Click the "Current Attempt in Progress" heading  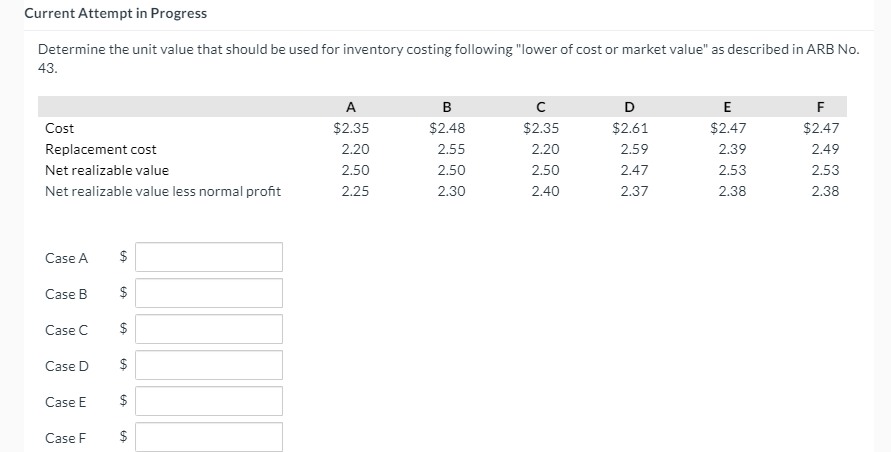pos(116,13)
